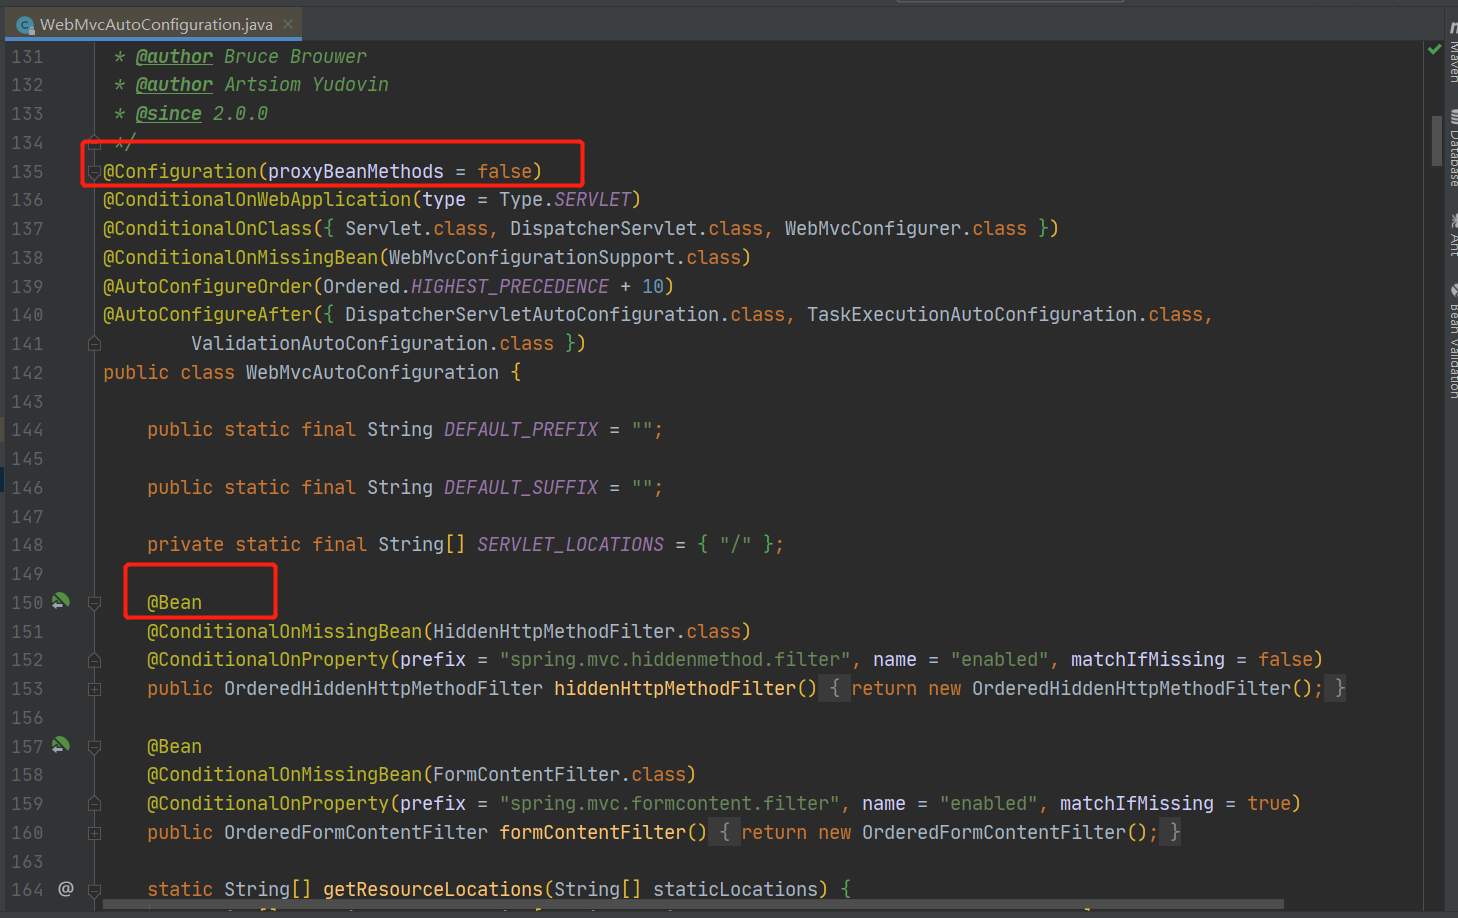Click the OrderedHiddenHttpMethodFilter return type on line 153
This screenshot has width=1458, height=918.
(383, 688)
